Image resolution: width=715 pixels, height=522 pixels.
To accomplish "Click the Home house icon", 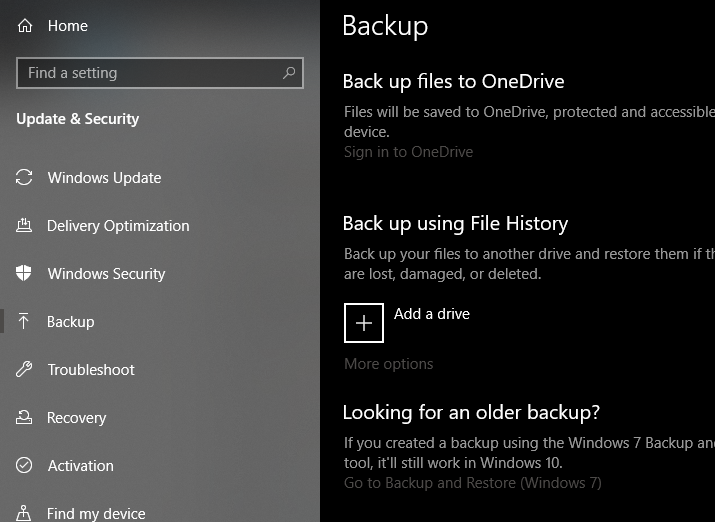I will click(x=25, y=26).
